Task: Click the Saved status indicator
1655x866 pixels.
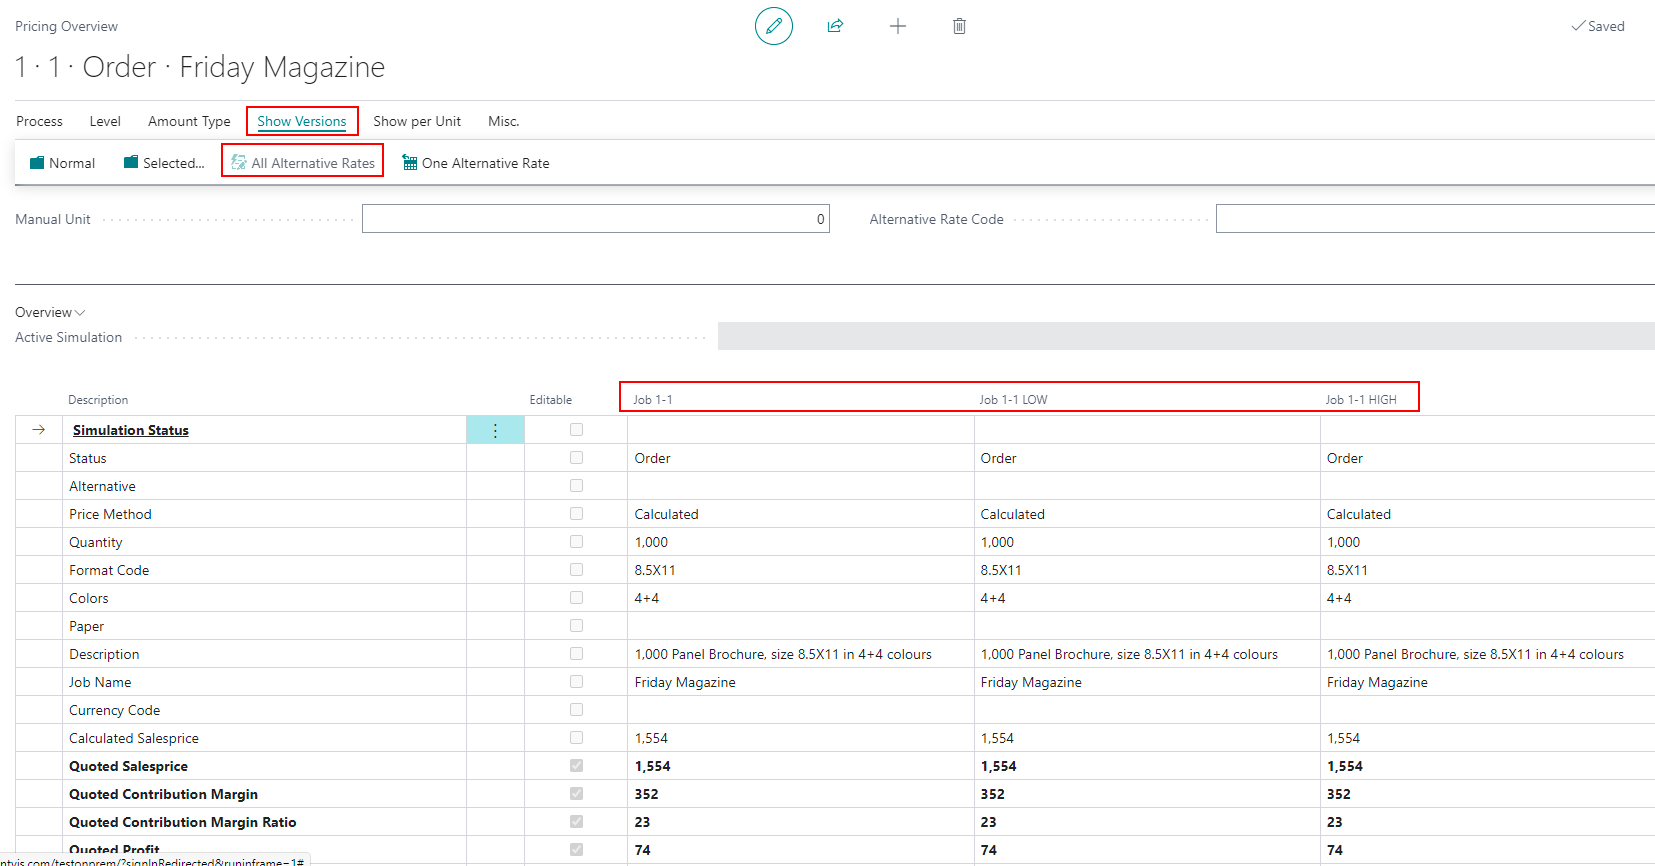Action: point(1598,26)
